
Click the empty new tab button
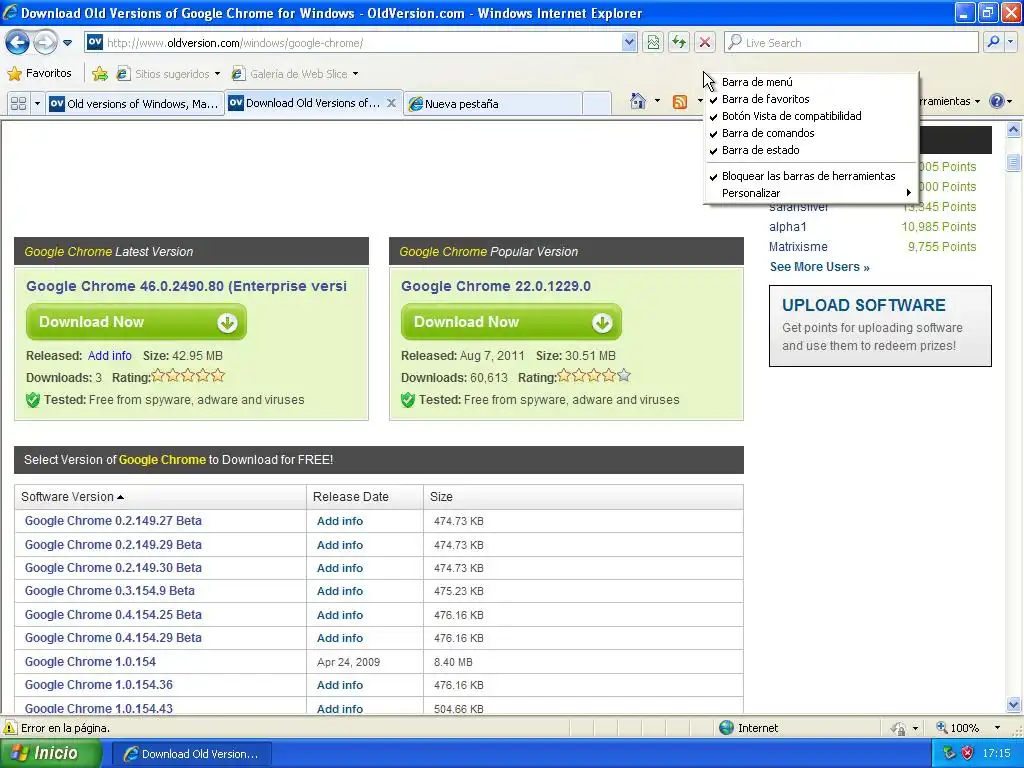[x=596, y=104]
